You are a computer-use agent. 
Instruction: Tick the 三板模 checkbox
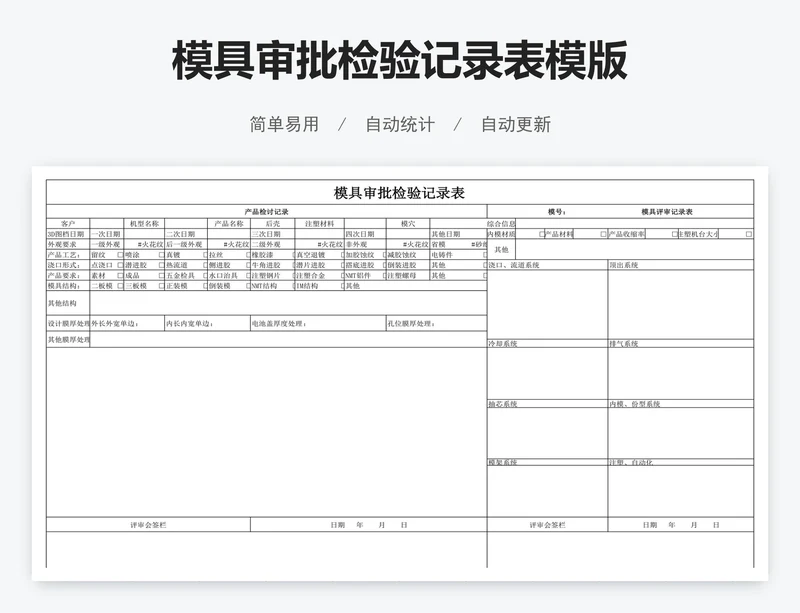[162, 286]
